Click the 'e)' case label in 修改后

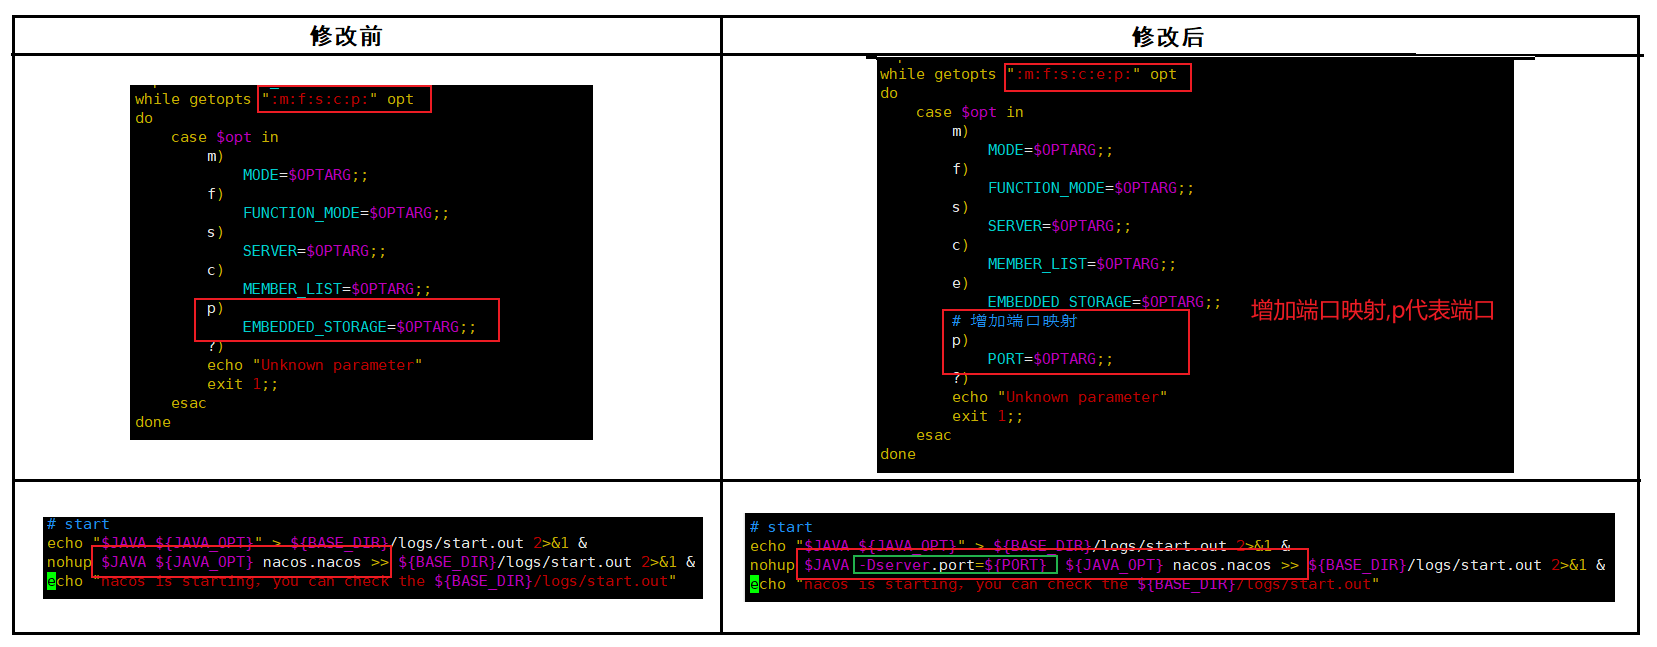tap(960, 283)
